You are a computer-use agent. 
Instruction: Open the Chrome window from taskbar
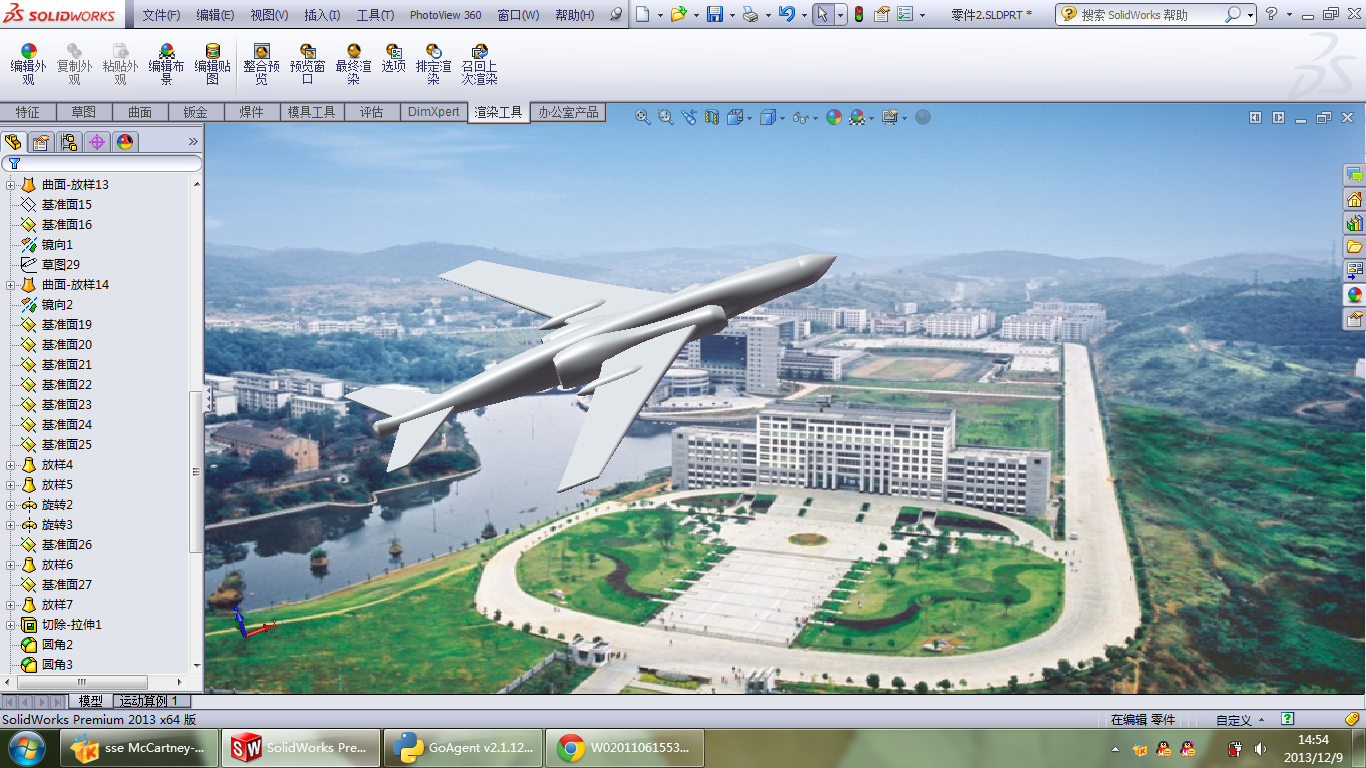(624, 748)
